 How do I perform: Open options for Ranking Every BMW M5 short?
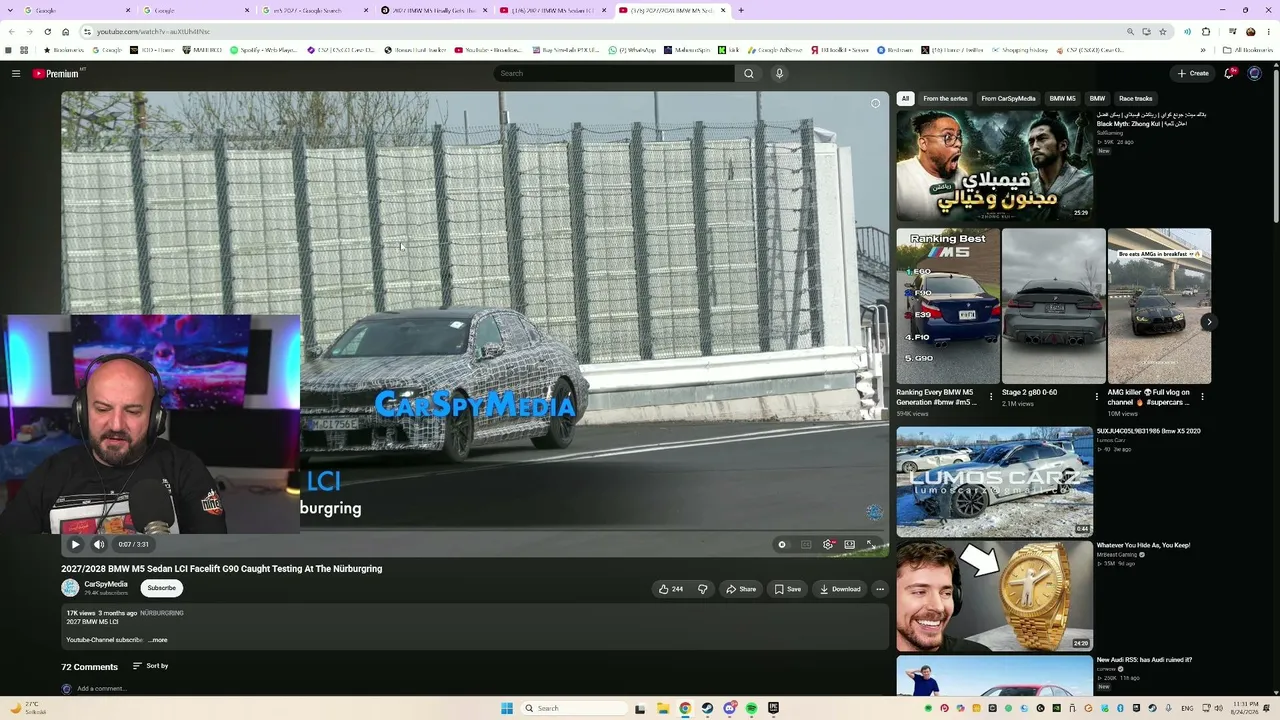(x=991, y=397)
